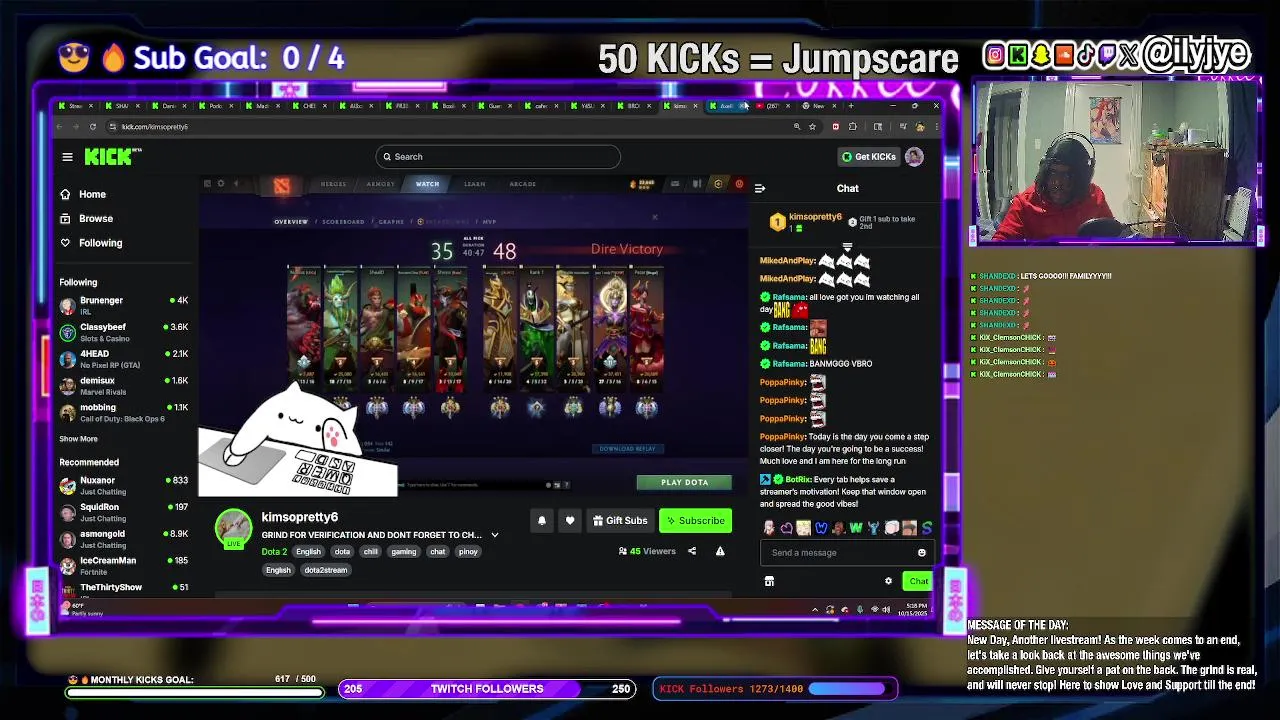Open asmongold recommended channel
This screenshot has height=720, width=1280.
pyautogui.click(x=124, y=539)
